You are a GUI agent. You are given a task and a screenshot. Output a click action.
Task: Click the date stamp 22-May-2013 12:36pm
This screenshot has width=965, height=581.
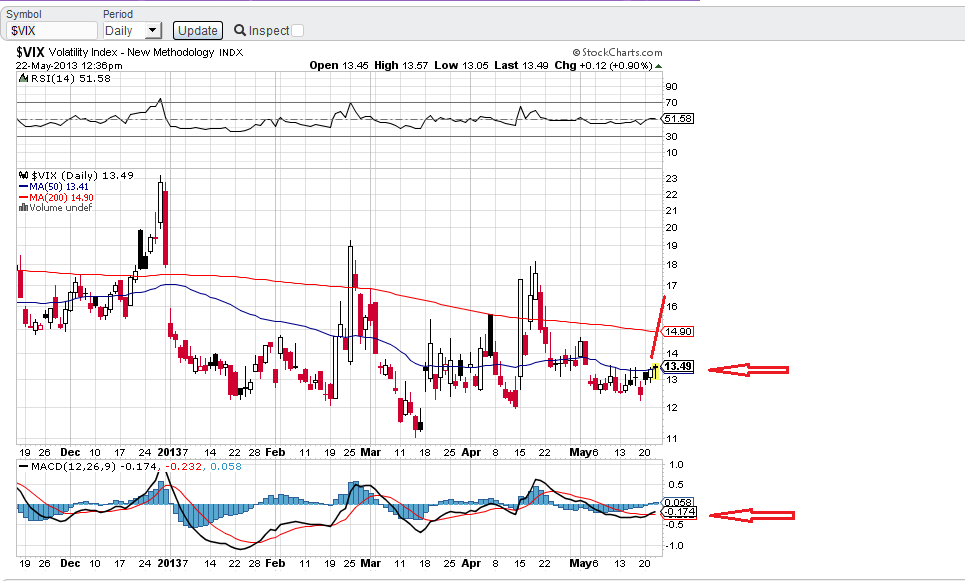[x=69, y=66]
